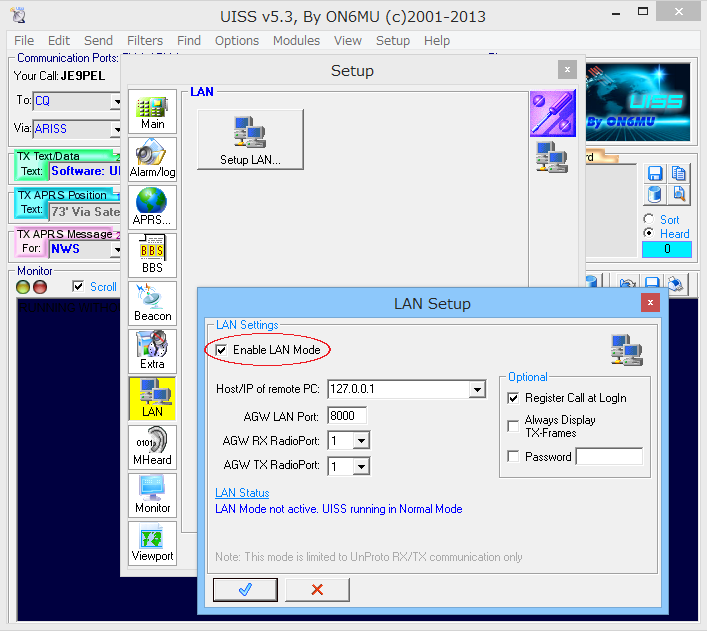Select the LAN setup section
Image resolution: width=707 pixels, height=631 pixels.
click(x=152, y=399)
